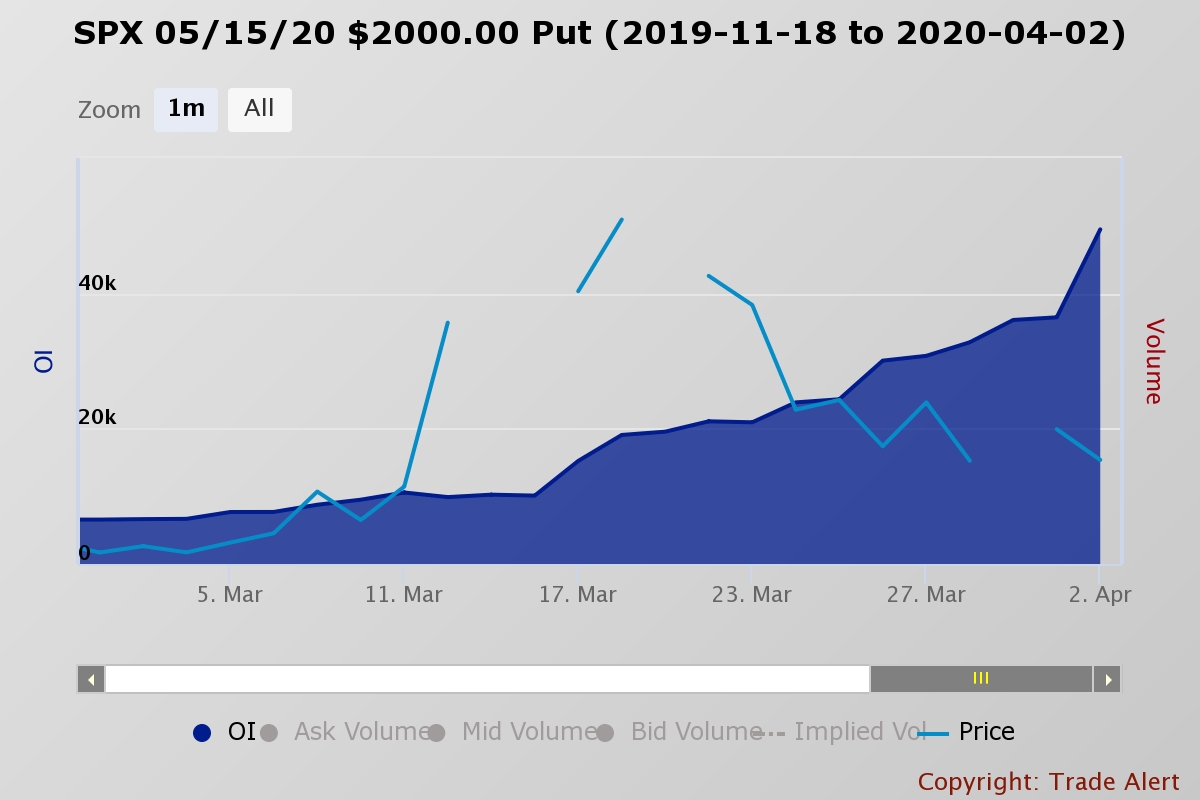This screenshot has height=800, width=1200.
Task: Click the blue OI legend marker icon
Action: coord(200,732)
